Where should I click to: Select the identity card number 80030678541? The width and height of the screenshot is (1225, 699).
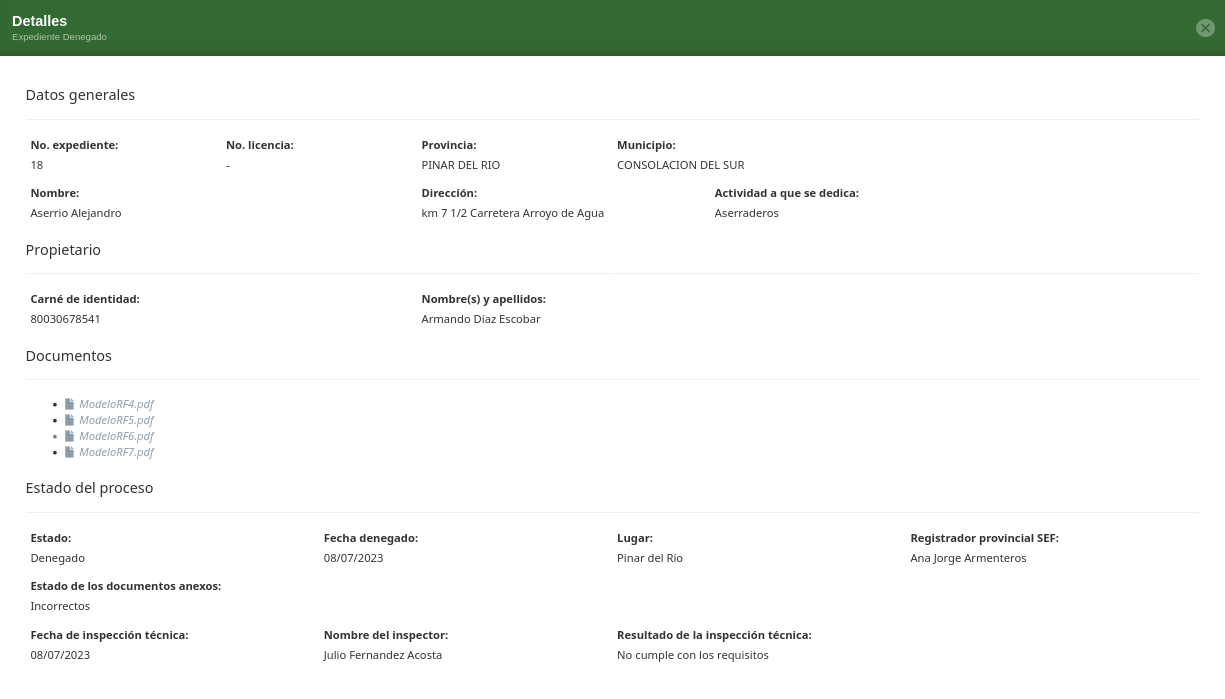click(x=65, y=319)
